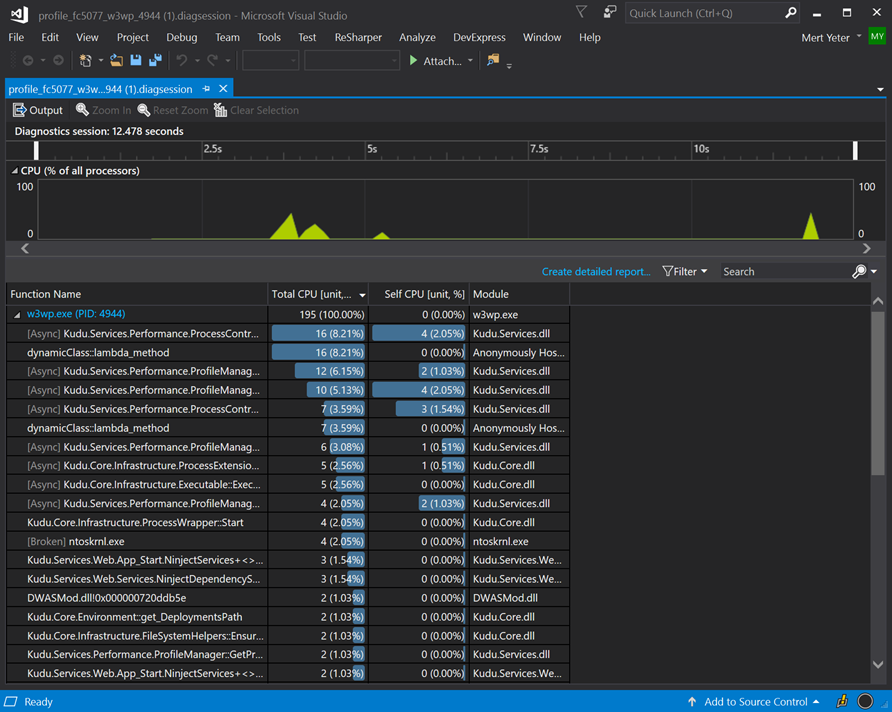The height and width of the screenshot is (712, 892).
Task: Open the ReSharper menu
Action: [x=358, y=38]
